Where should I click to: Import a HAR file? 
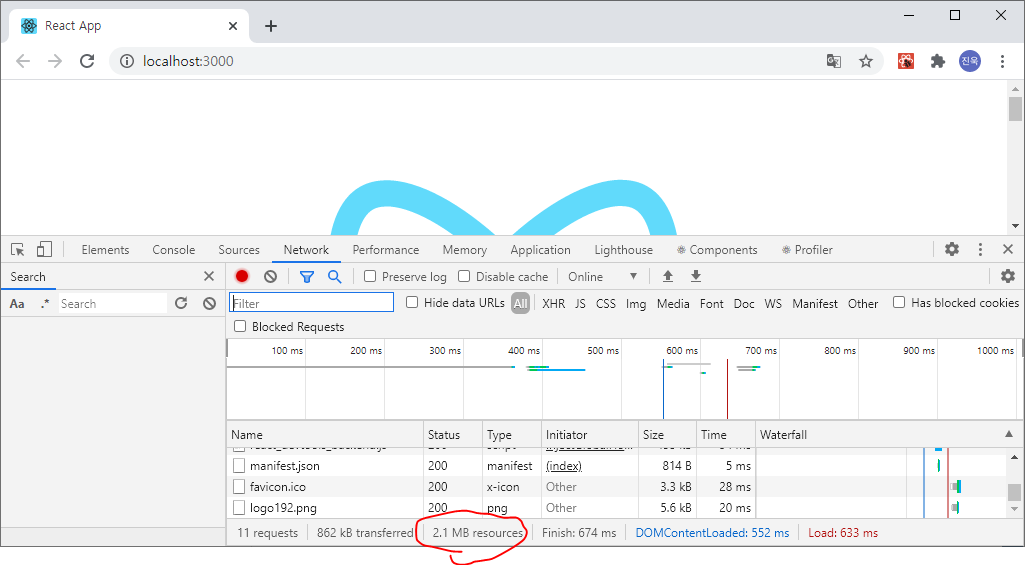coord(668,276)
